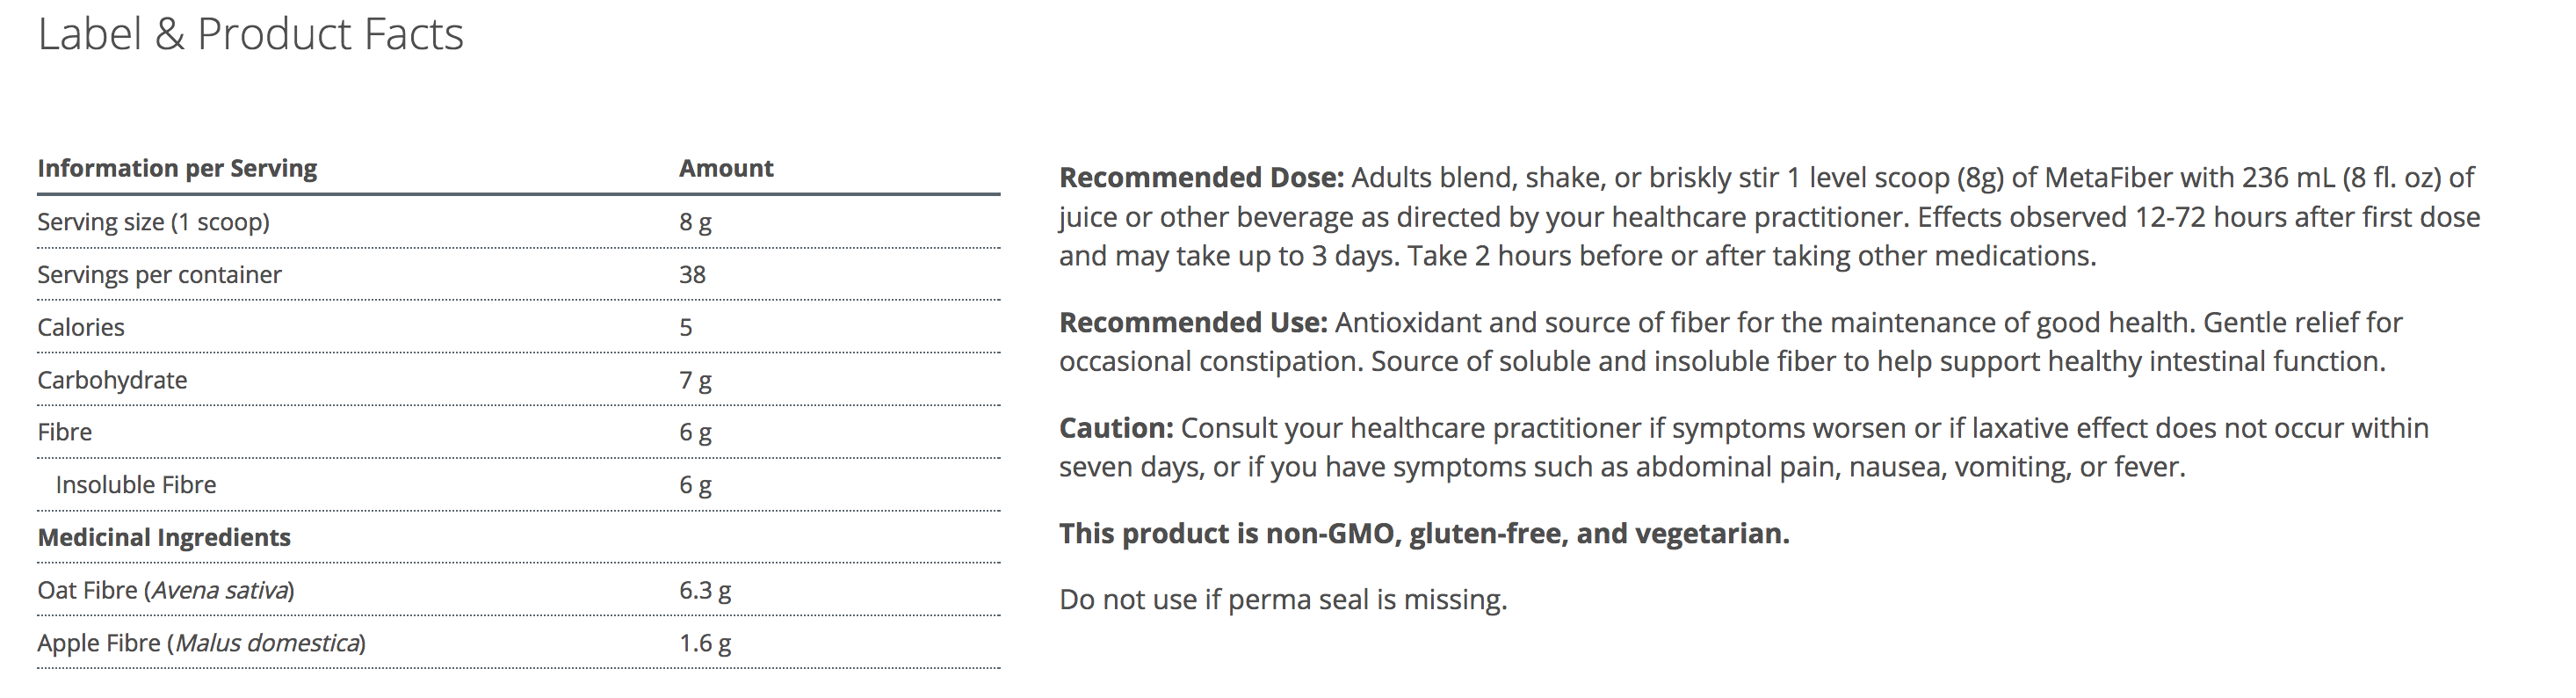Image resolution: width=2576 pixels, height=698 pixels.
Task: Click the "1.6 g" apple fibre amount
Action: [705, 643]
